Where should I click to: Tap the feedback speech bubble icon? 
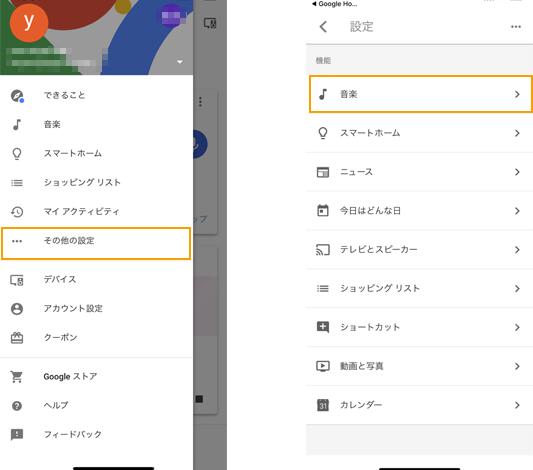click(x=17, y=435)
